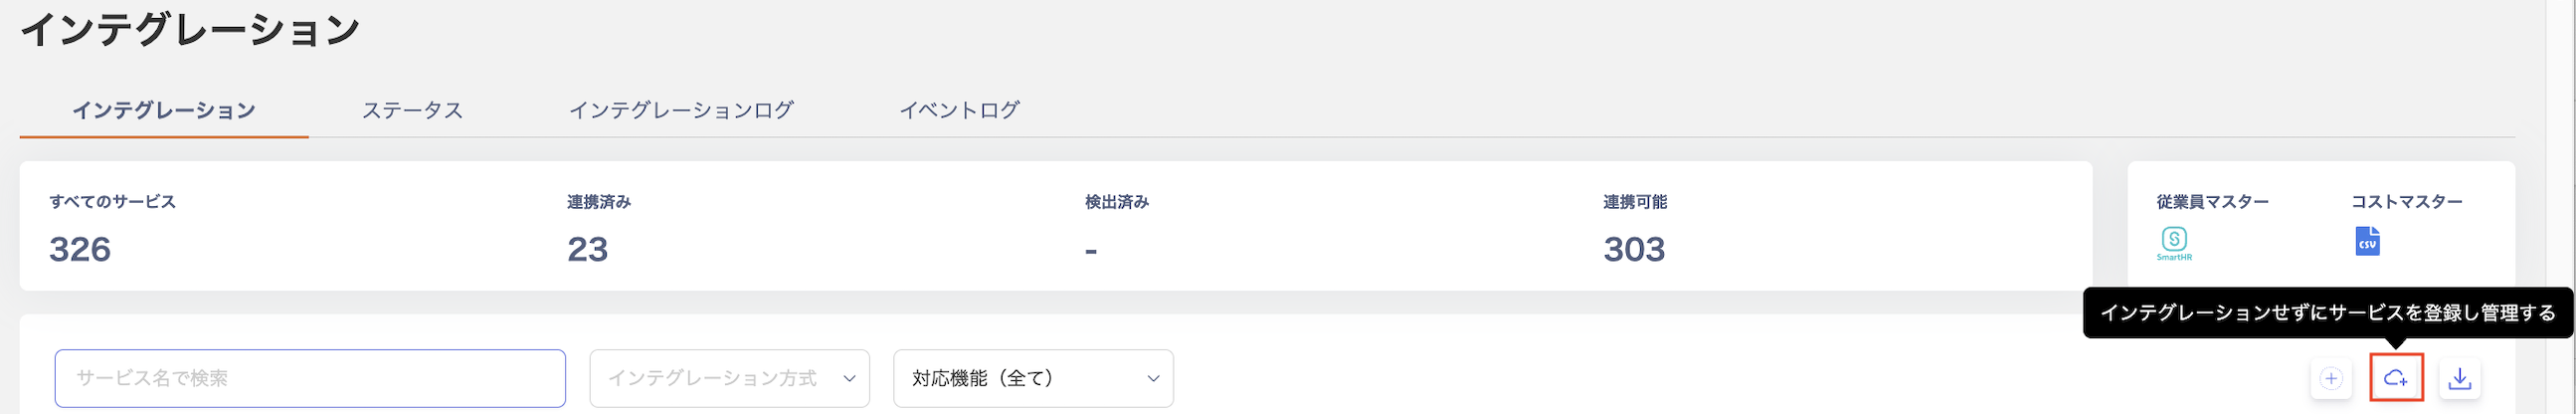The width and height of the screenshot is (2576, 414).
Task: Click the 連携済み count 23
Action: click(x=587, y=249)
